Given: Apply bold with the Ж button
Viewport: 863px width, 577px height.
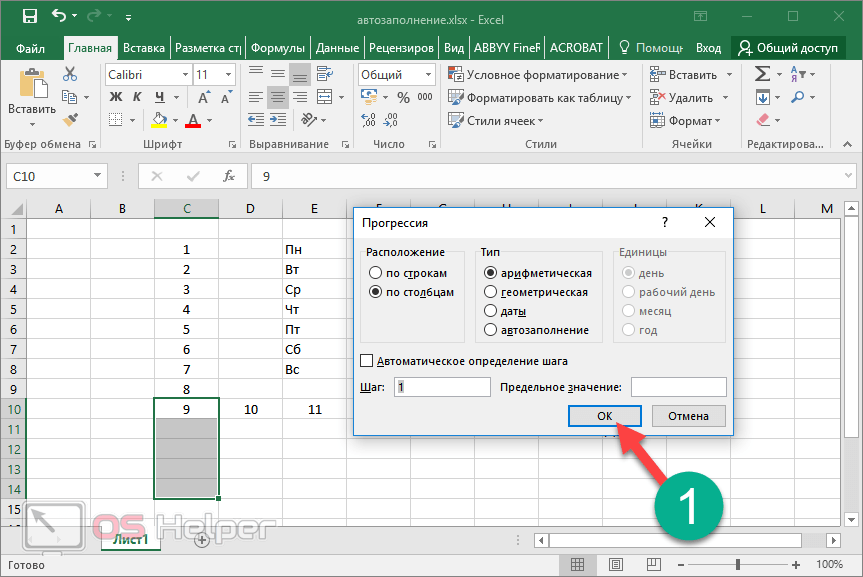Looking at the screenshot, I should click(x=114, y=97).
